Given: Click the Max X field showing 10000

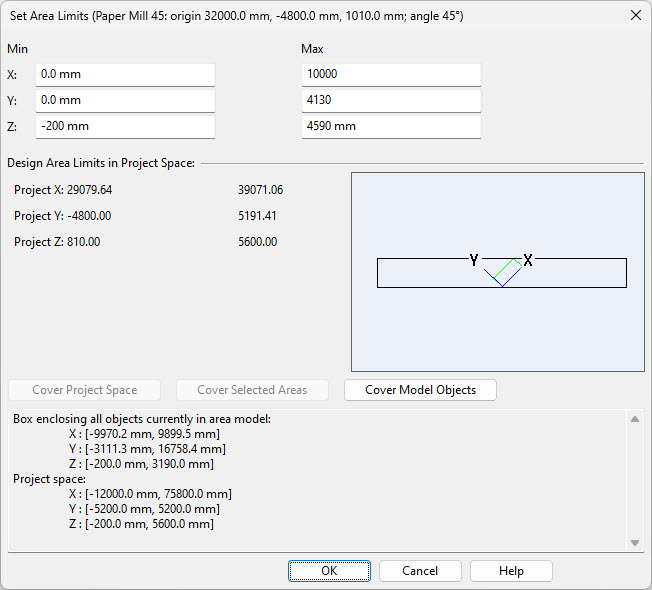Looking at the screenshot, I should coord(390,75).
